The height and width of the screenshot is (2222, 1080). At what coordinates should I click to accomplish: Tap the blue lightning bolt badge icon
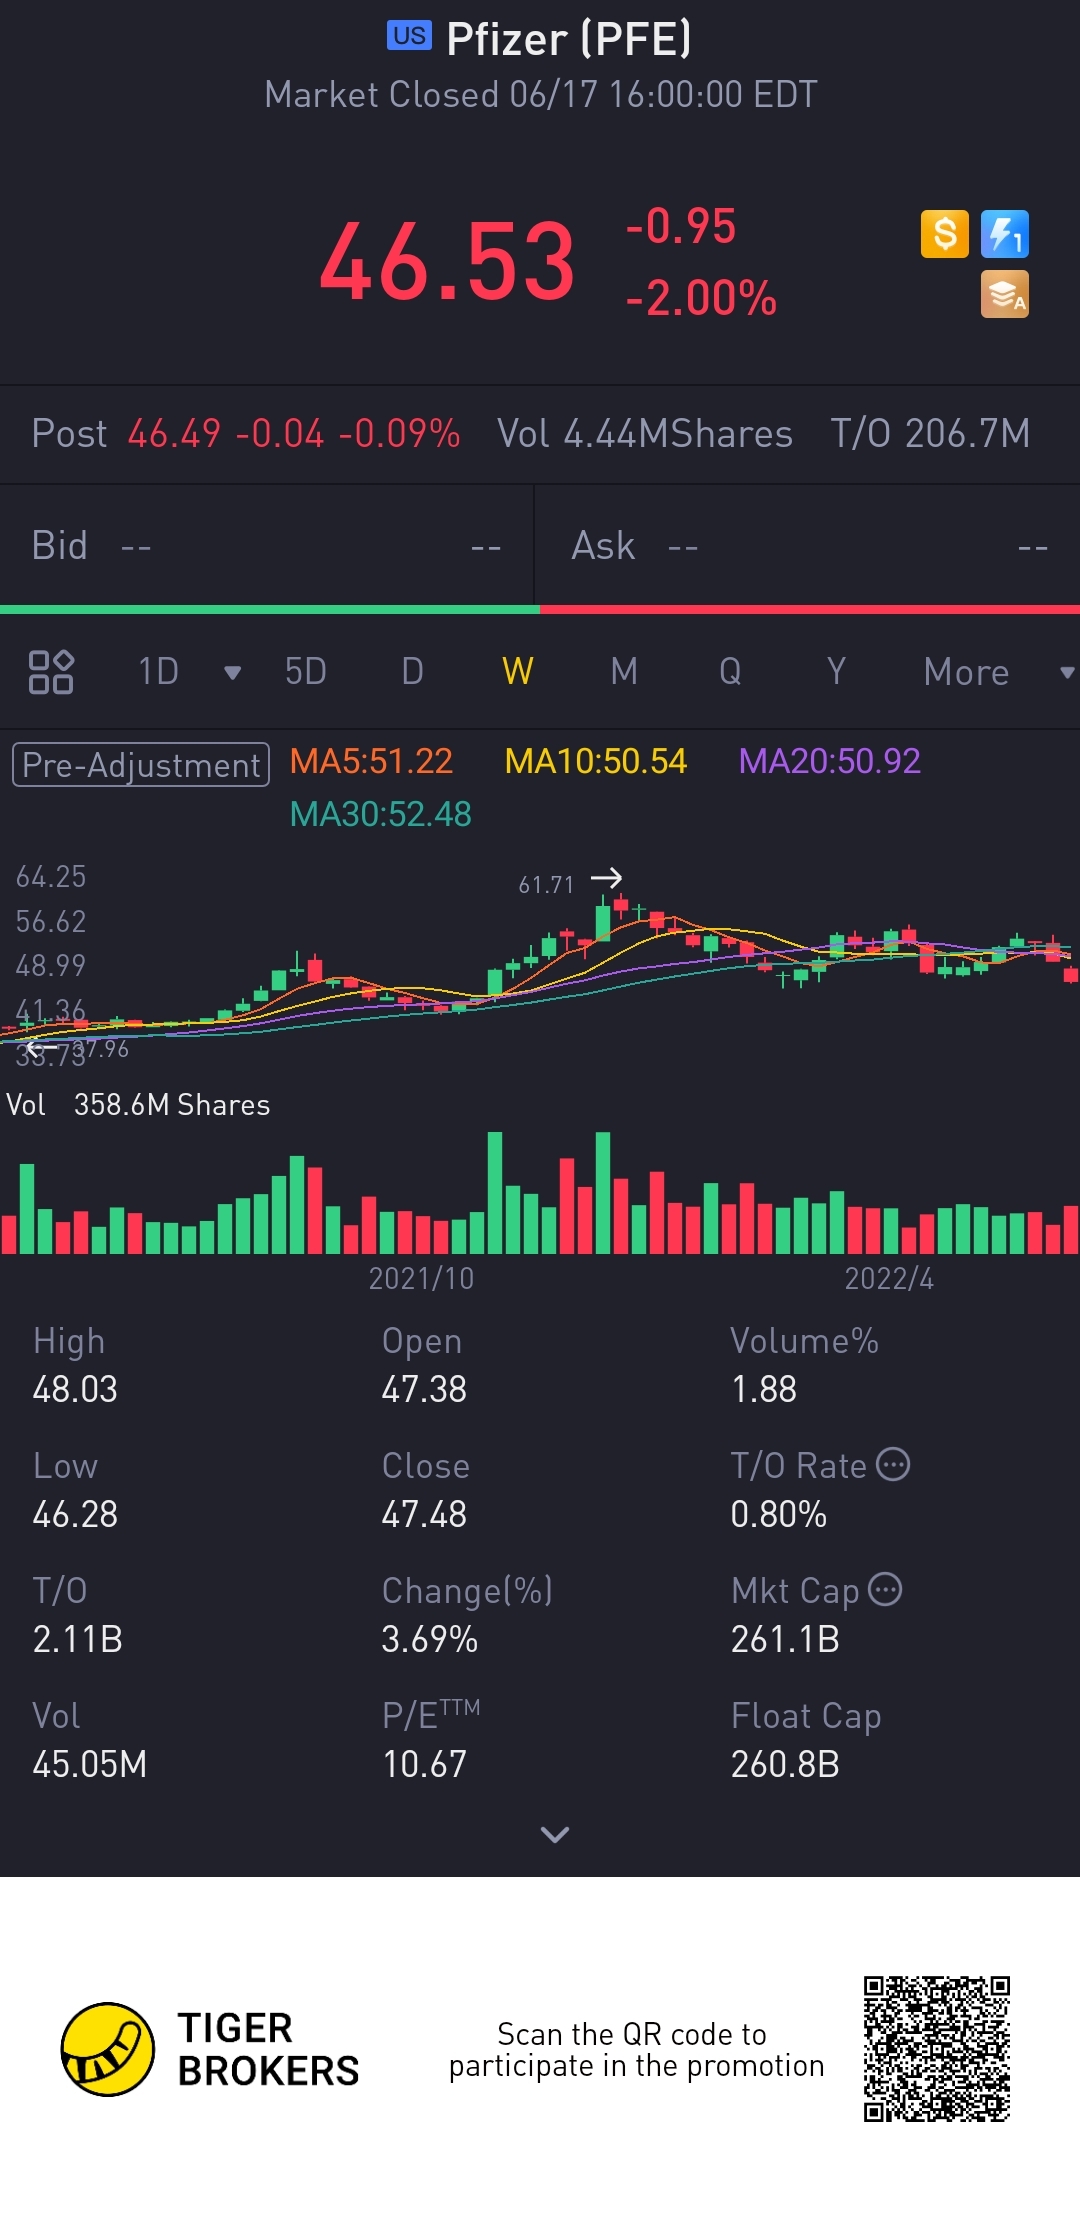[1004, 235]
